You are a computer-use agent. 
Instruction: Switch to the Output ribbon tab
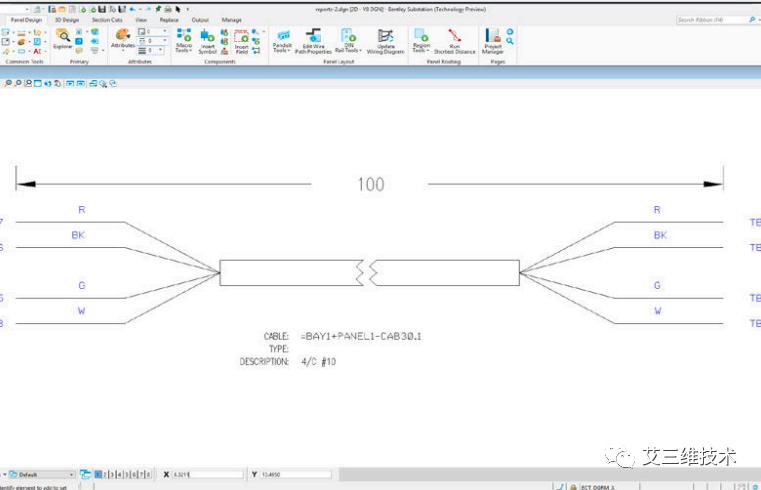pyautogui.click(x=200, y=20)
